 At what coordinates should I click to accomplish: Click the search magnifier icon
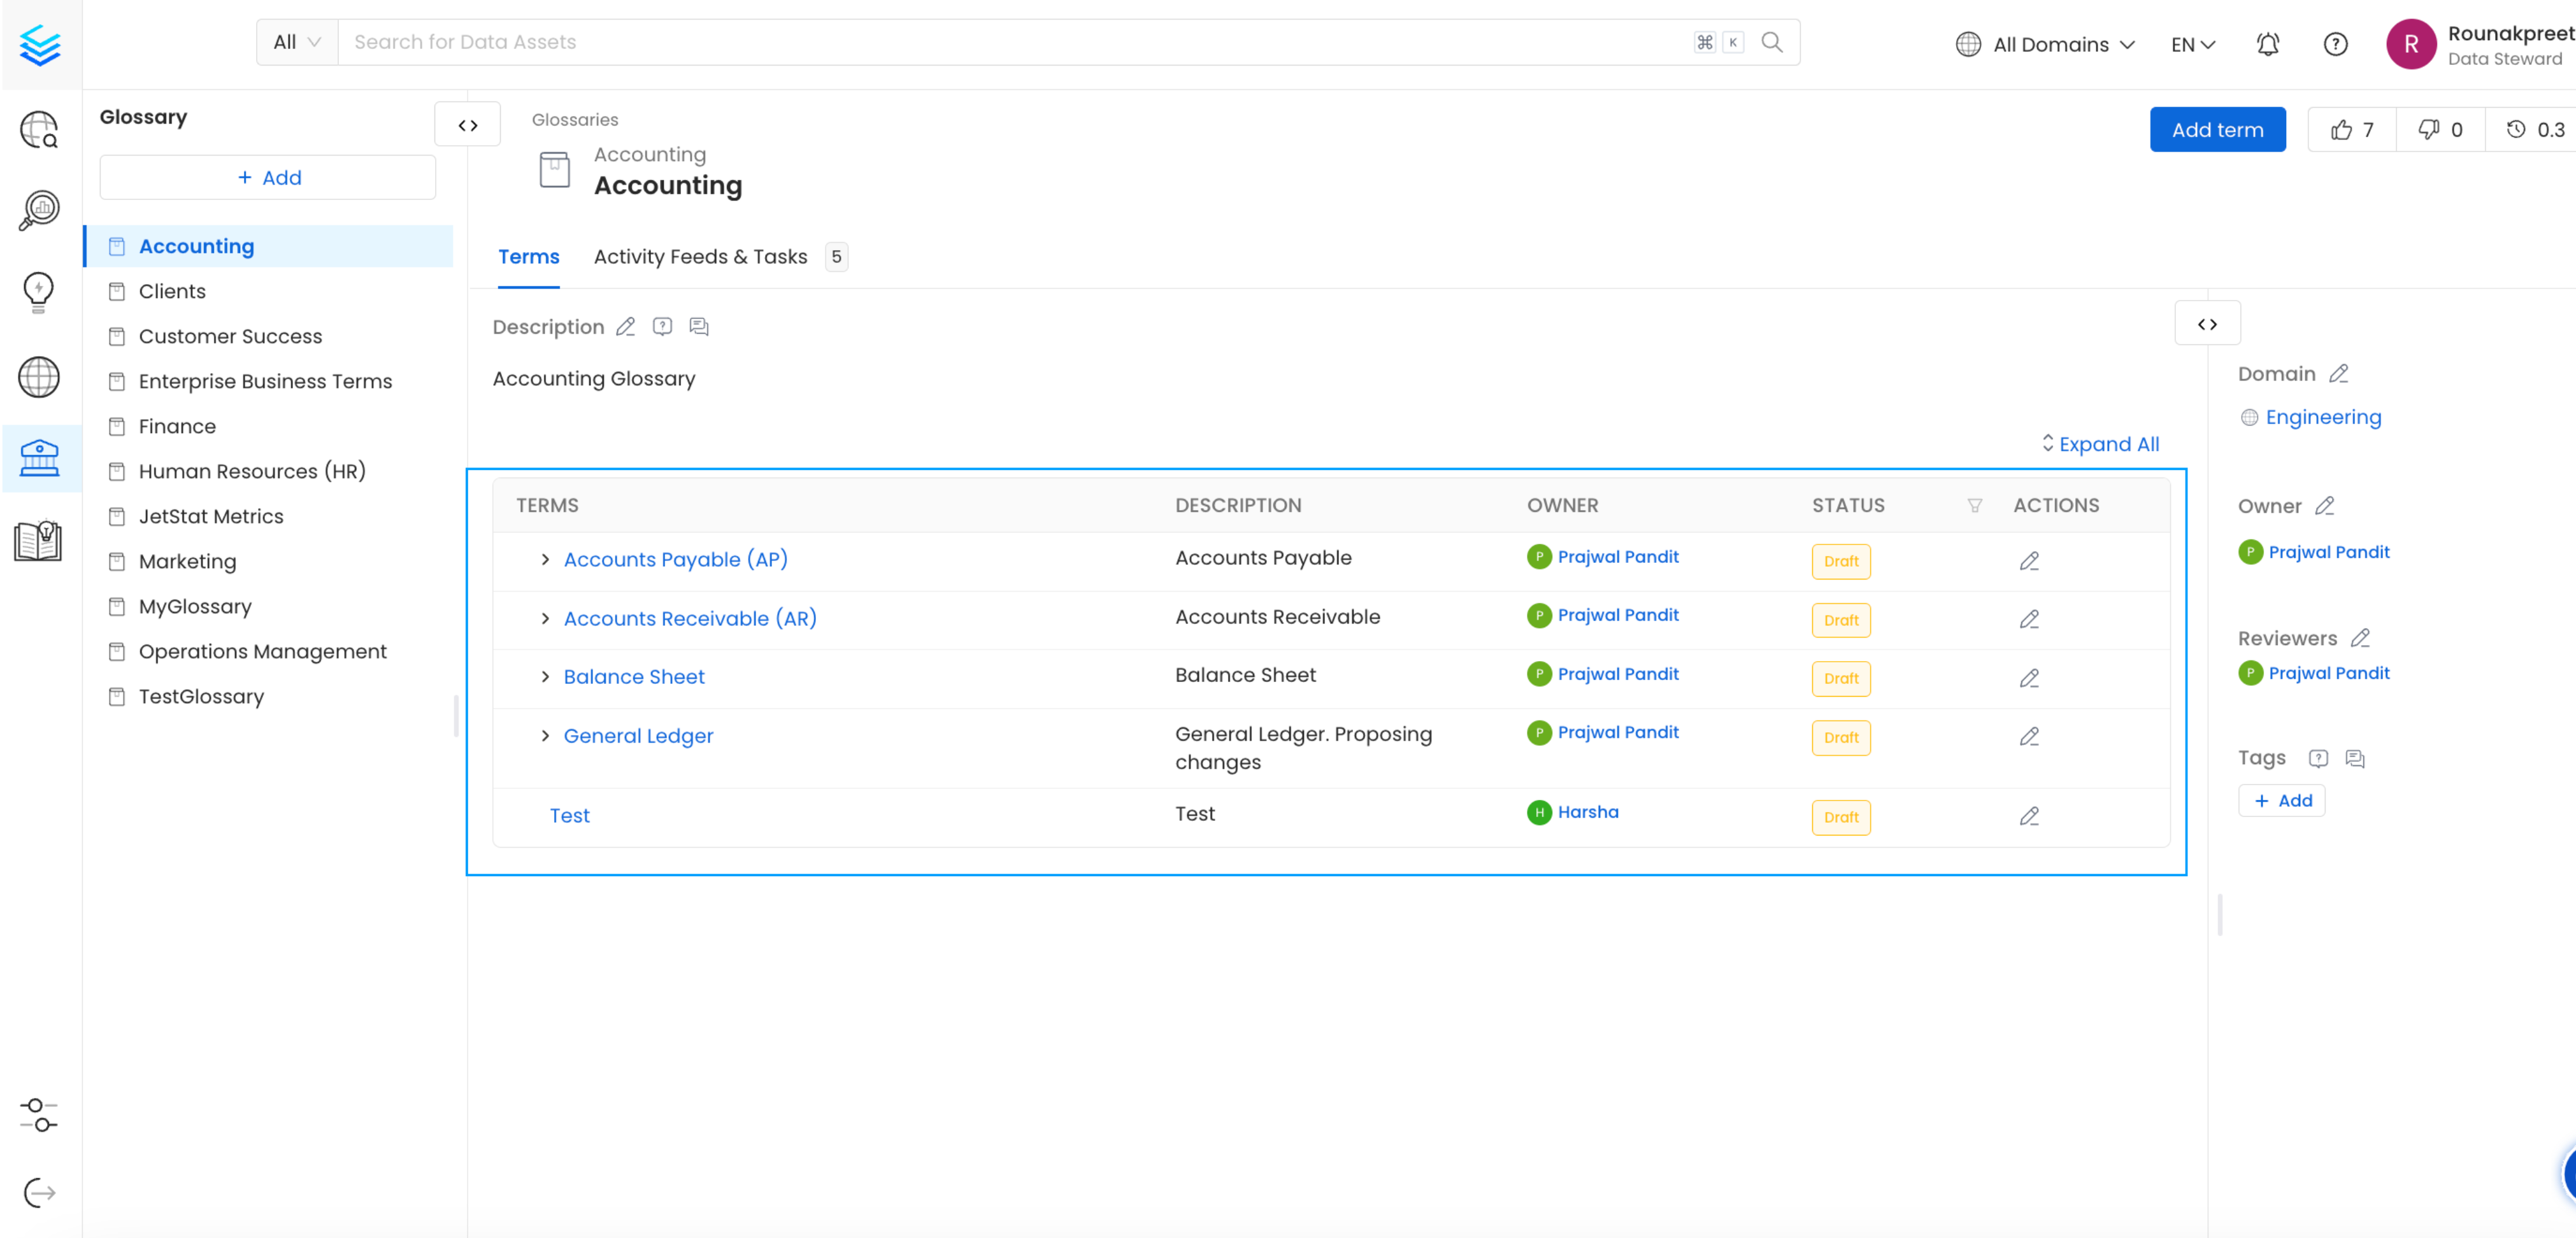(1771, 42)
